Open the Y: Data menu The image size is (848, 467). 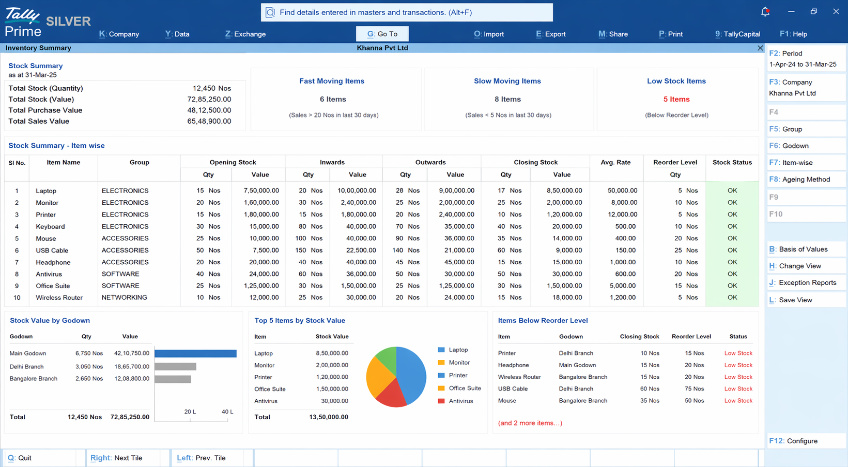pos(177,34)
